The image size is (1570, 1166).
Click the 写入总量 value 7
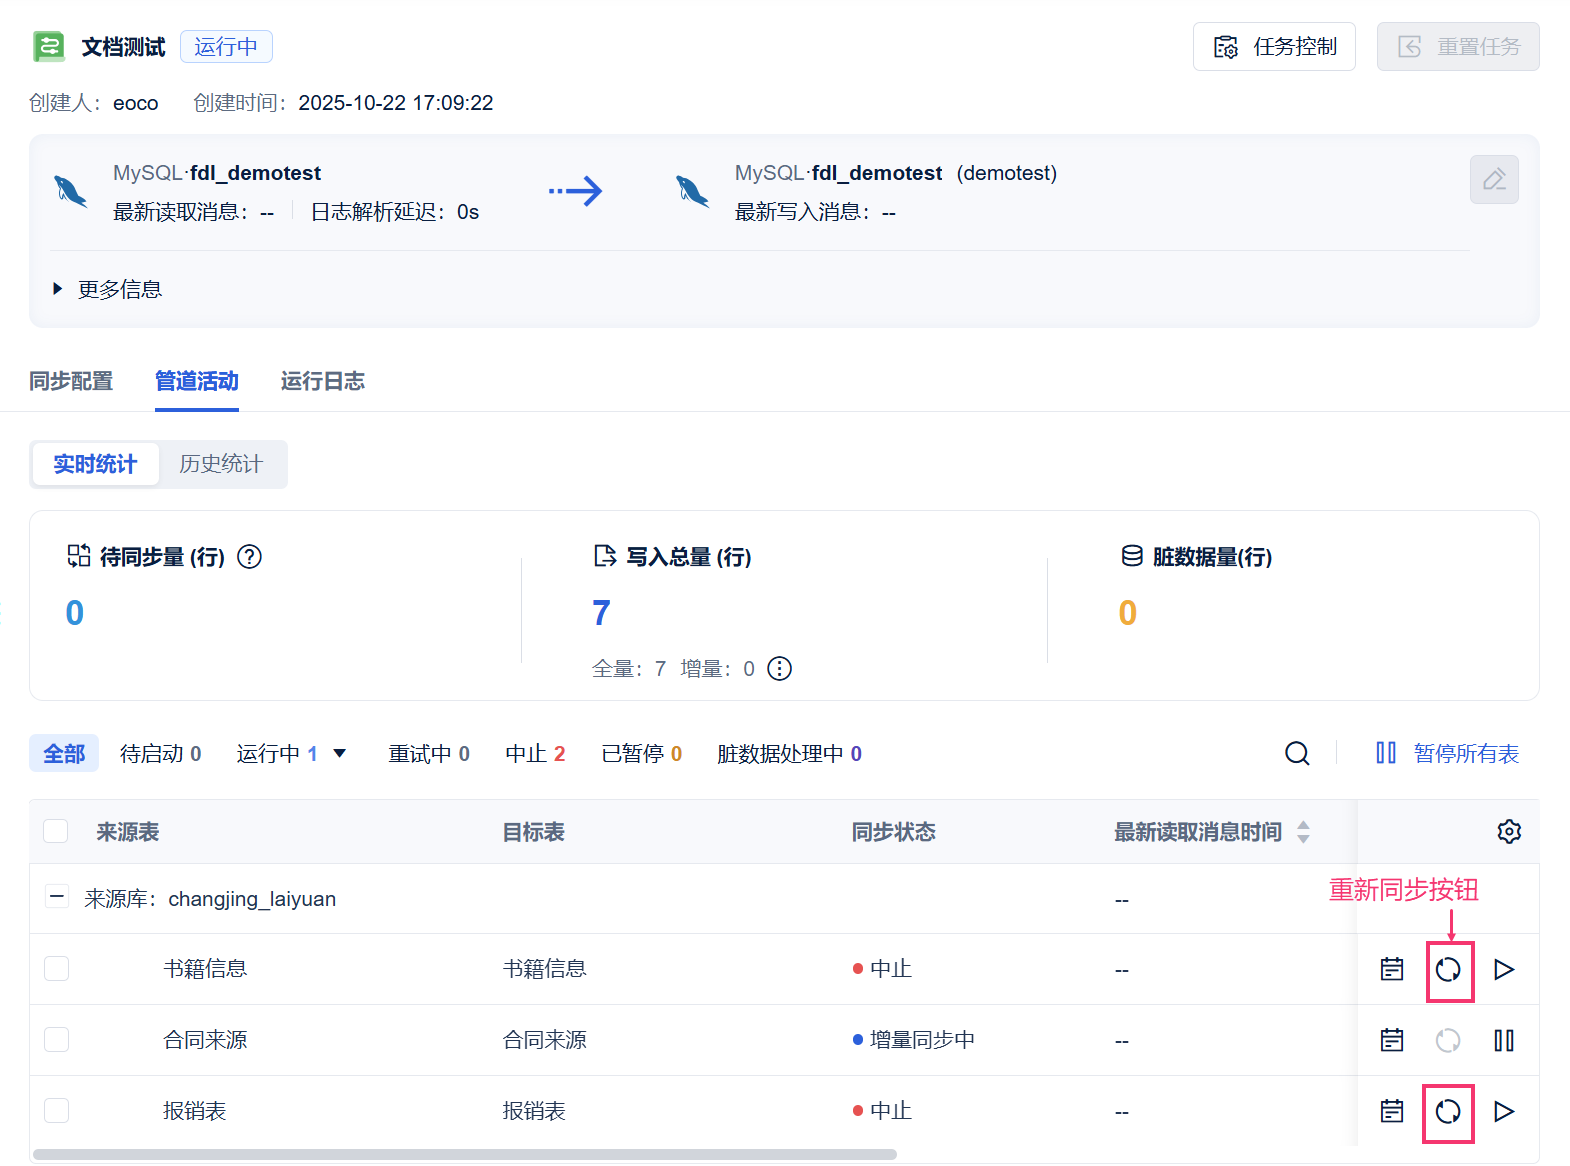click(x=601, y=612)
